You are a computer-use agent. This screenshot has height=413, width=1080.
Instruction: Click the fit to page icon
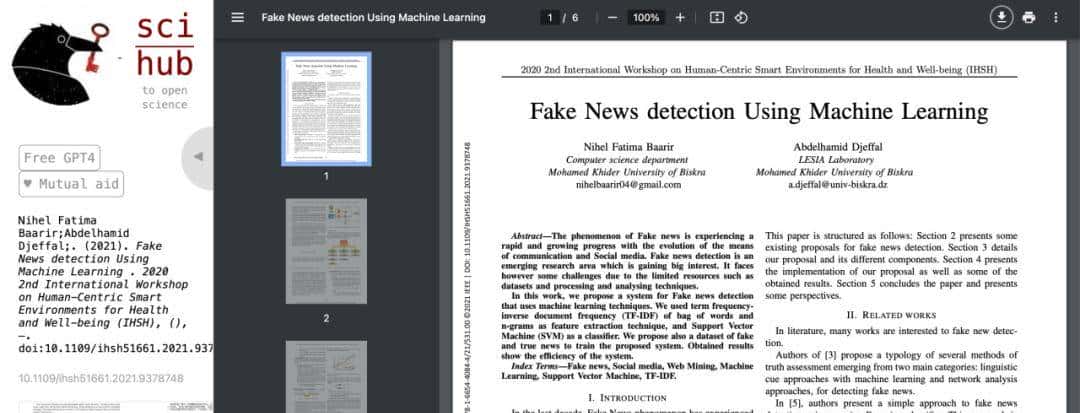716,18
